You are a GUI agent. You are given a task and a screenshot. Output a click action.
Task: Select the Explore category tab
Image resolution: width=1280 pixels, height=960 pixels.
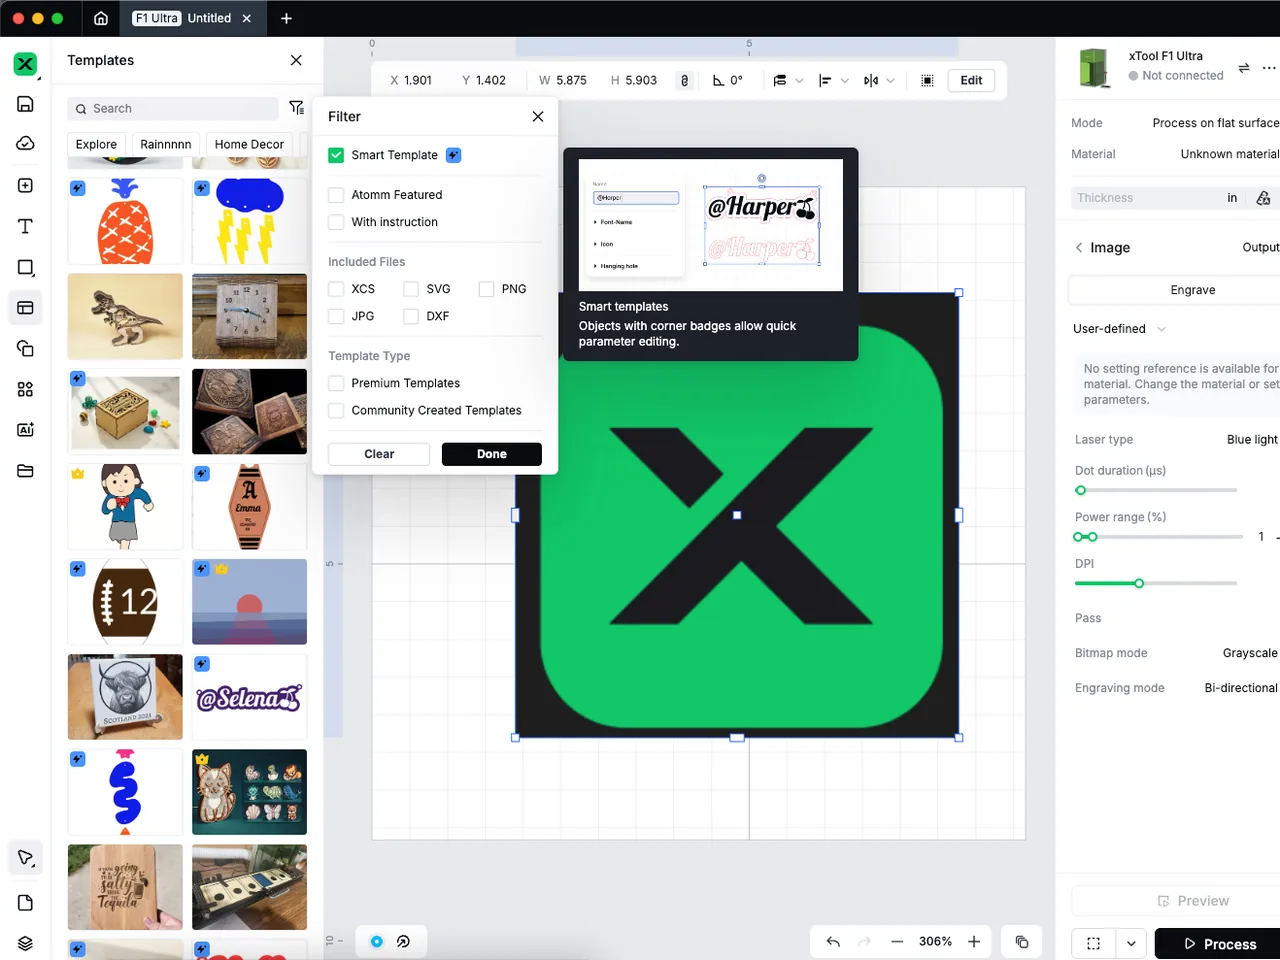click(x=96, y=144)
